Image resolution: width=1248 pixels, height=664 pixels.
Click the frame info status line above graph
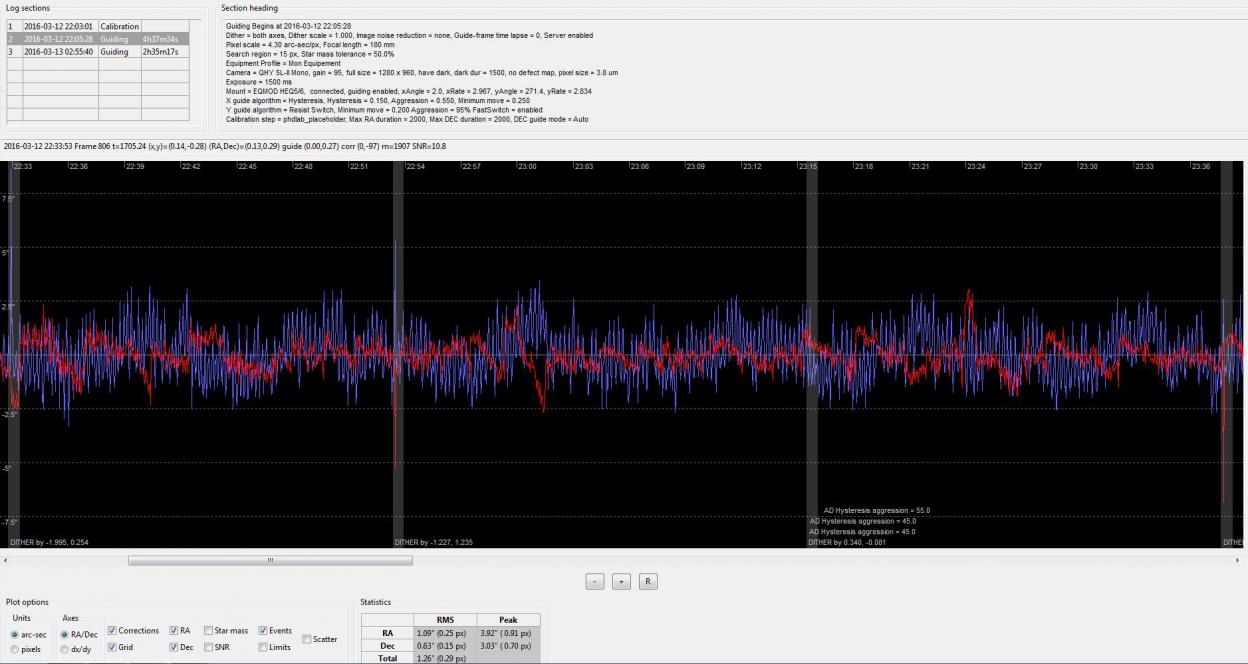click(x=225, y=146)
